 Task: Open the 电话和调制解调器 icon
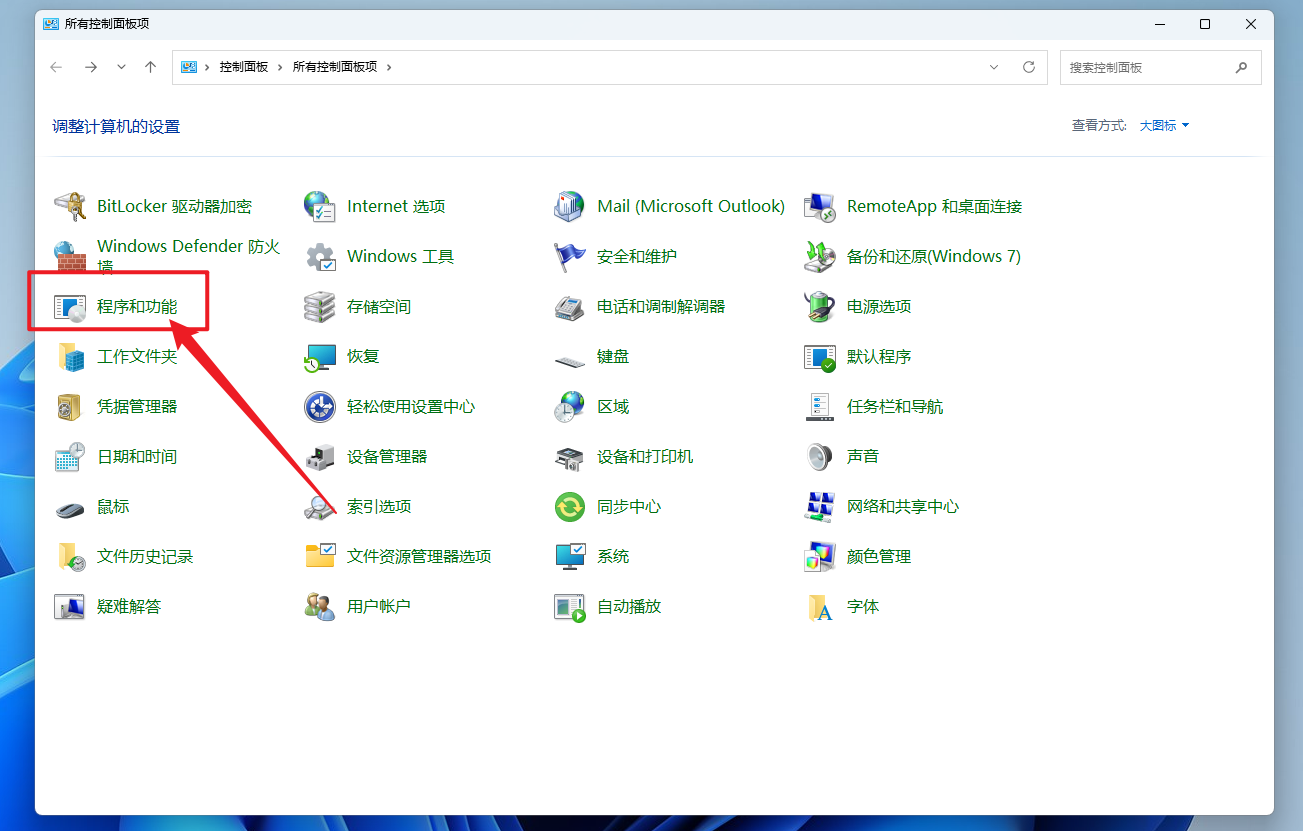tap(570, 307)
